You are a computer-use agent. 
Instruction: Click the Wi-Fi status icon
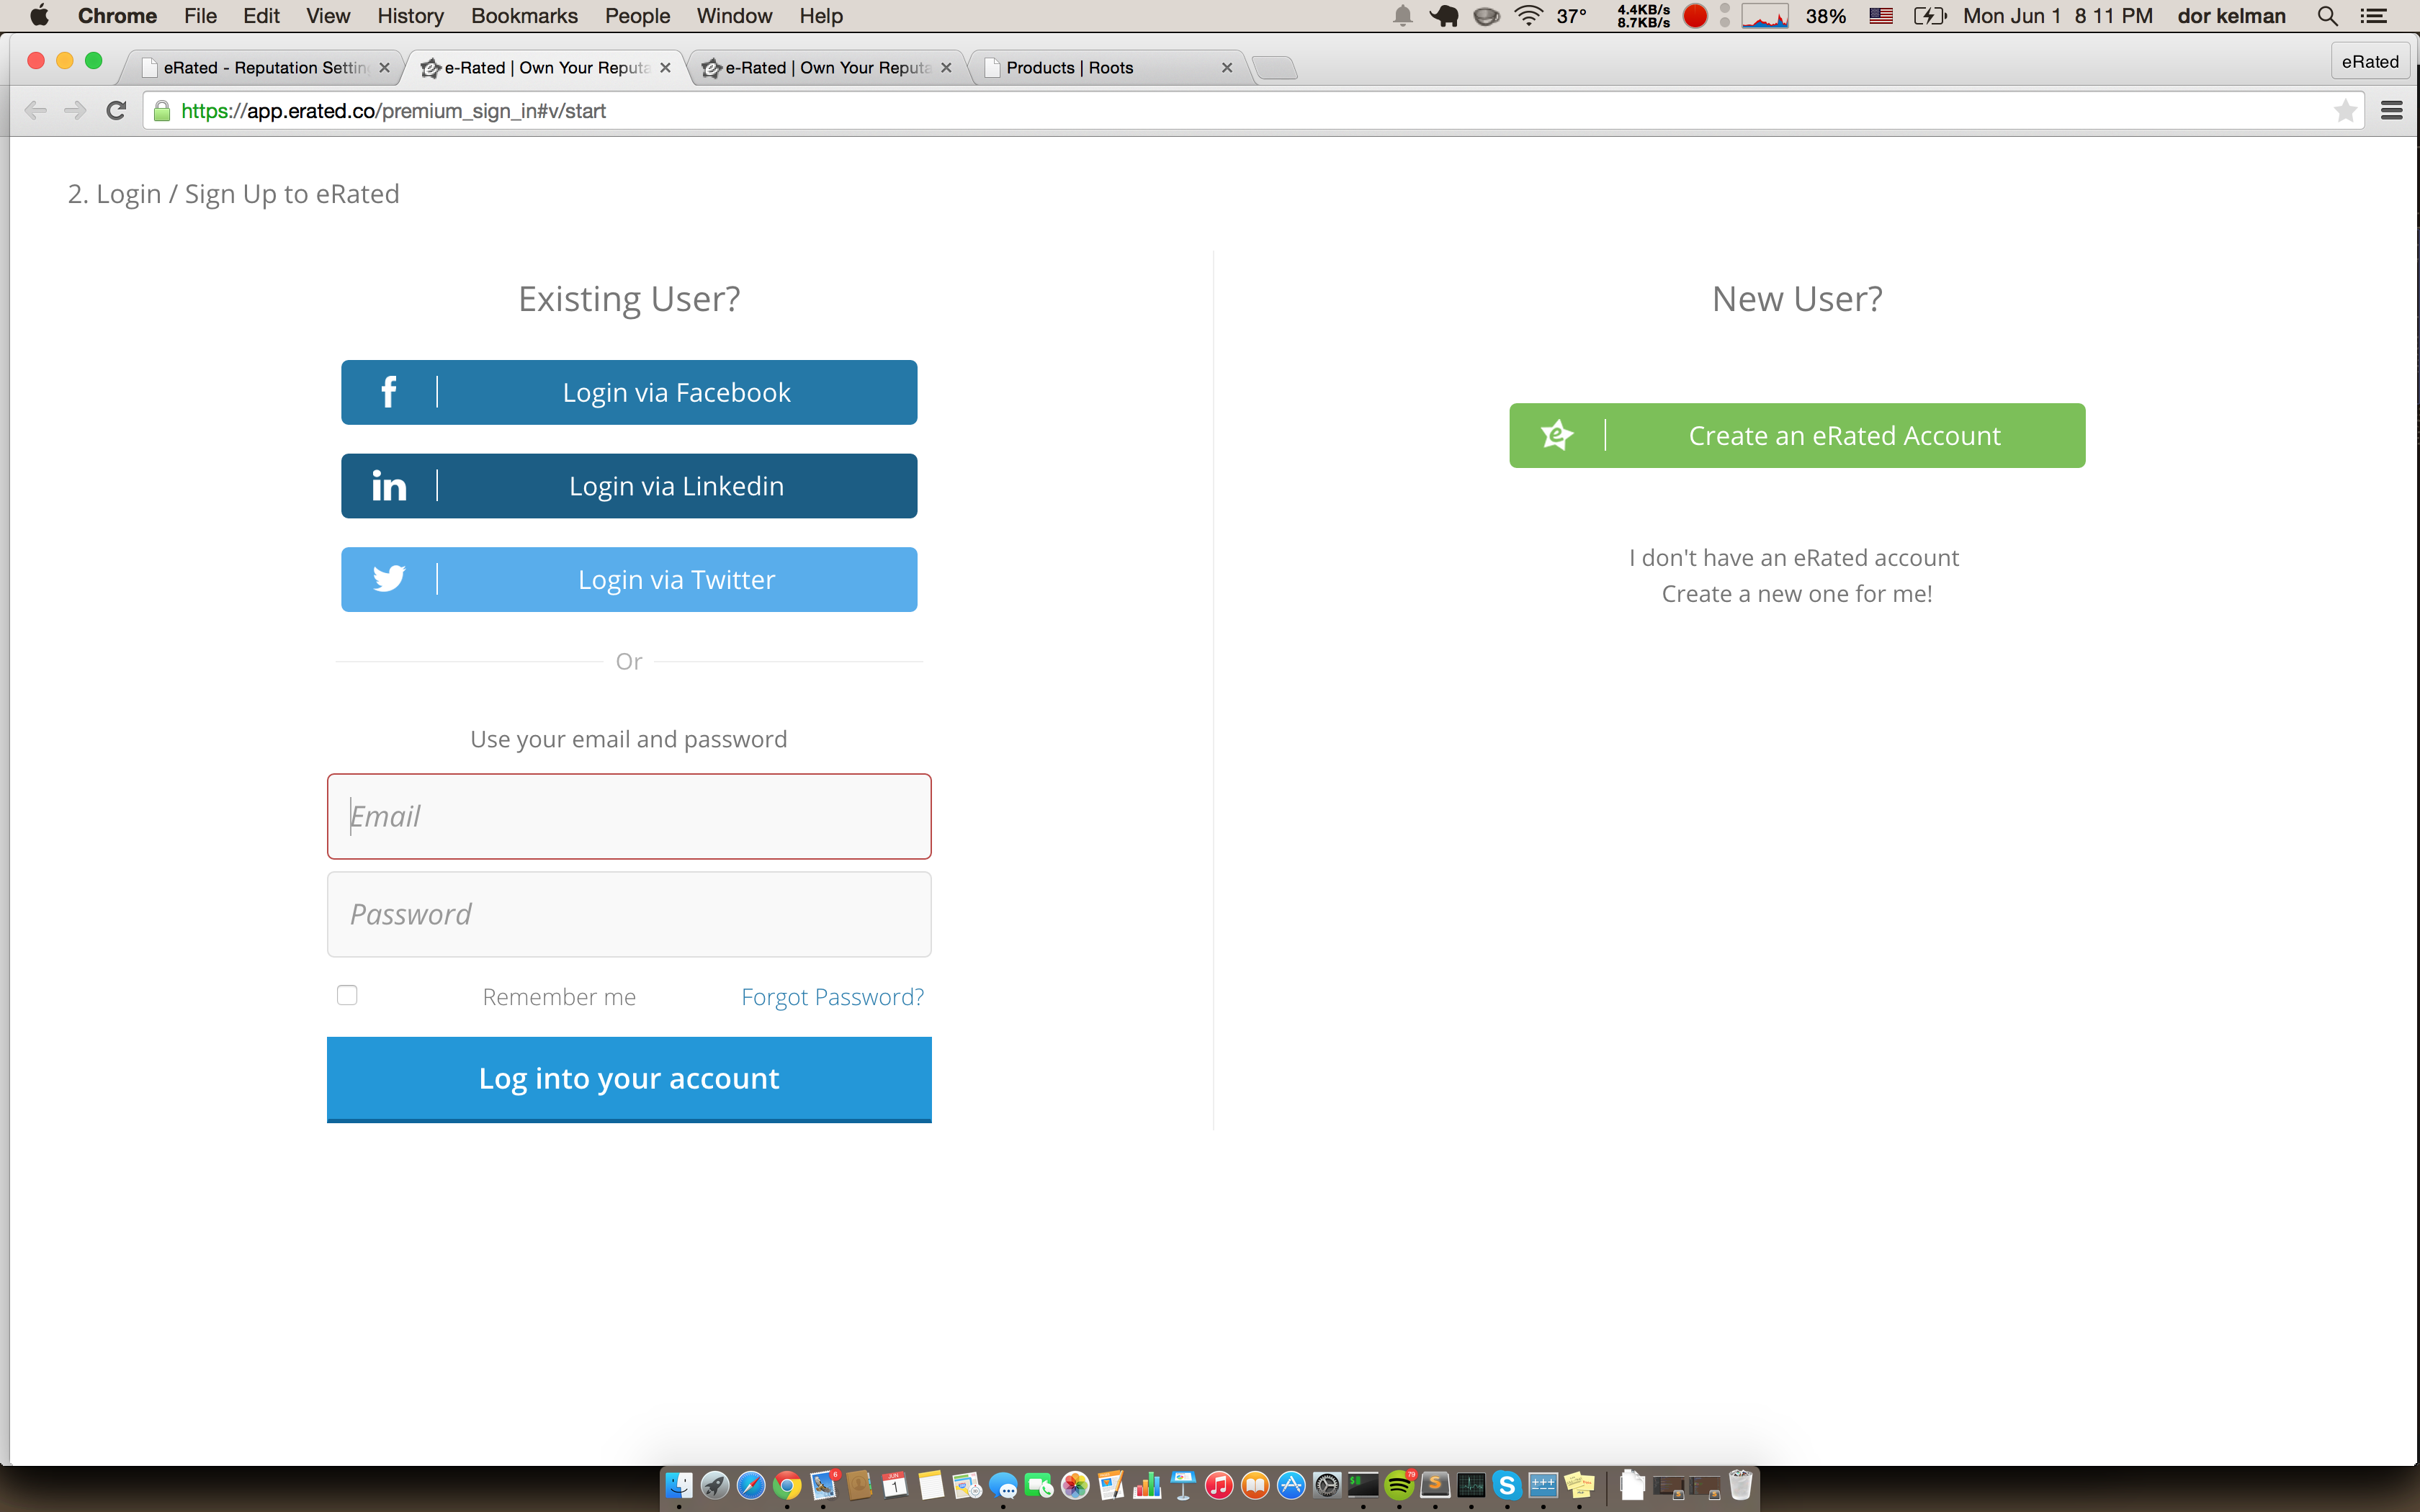pos(1528,16)
